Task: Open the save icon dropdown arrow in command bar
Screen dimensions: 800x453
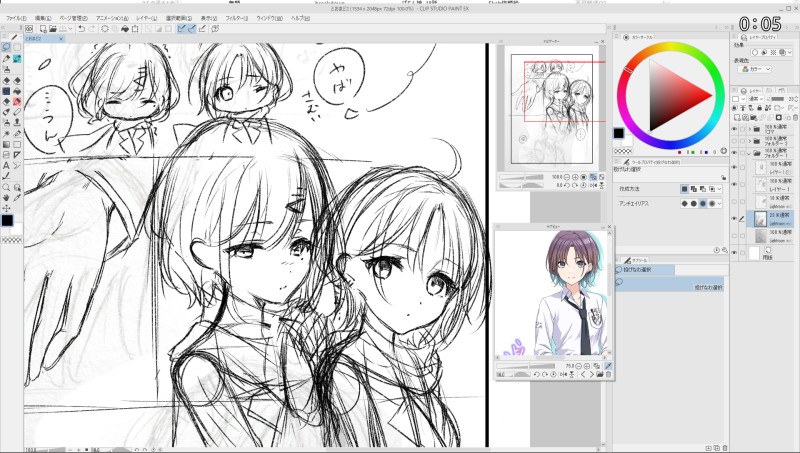Action: pyautogui.click(x=70, y=29)
